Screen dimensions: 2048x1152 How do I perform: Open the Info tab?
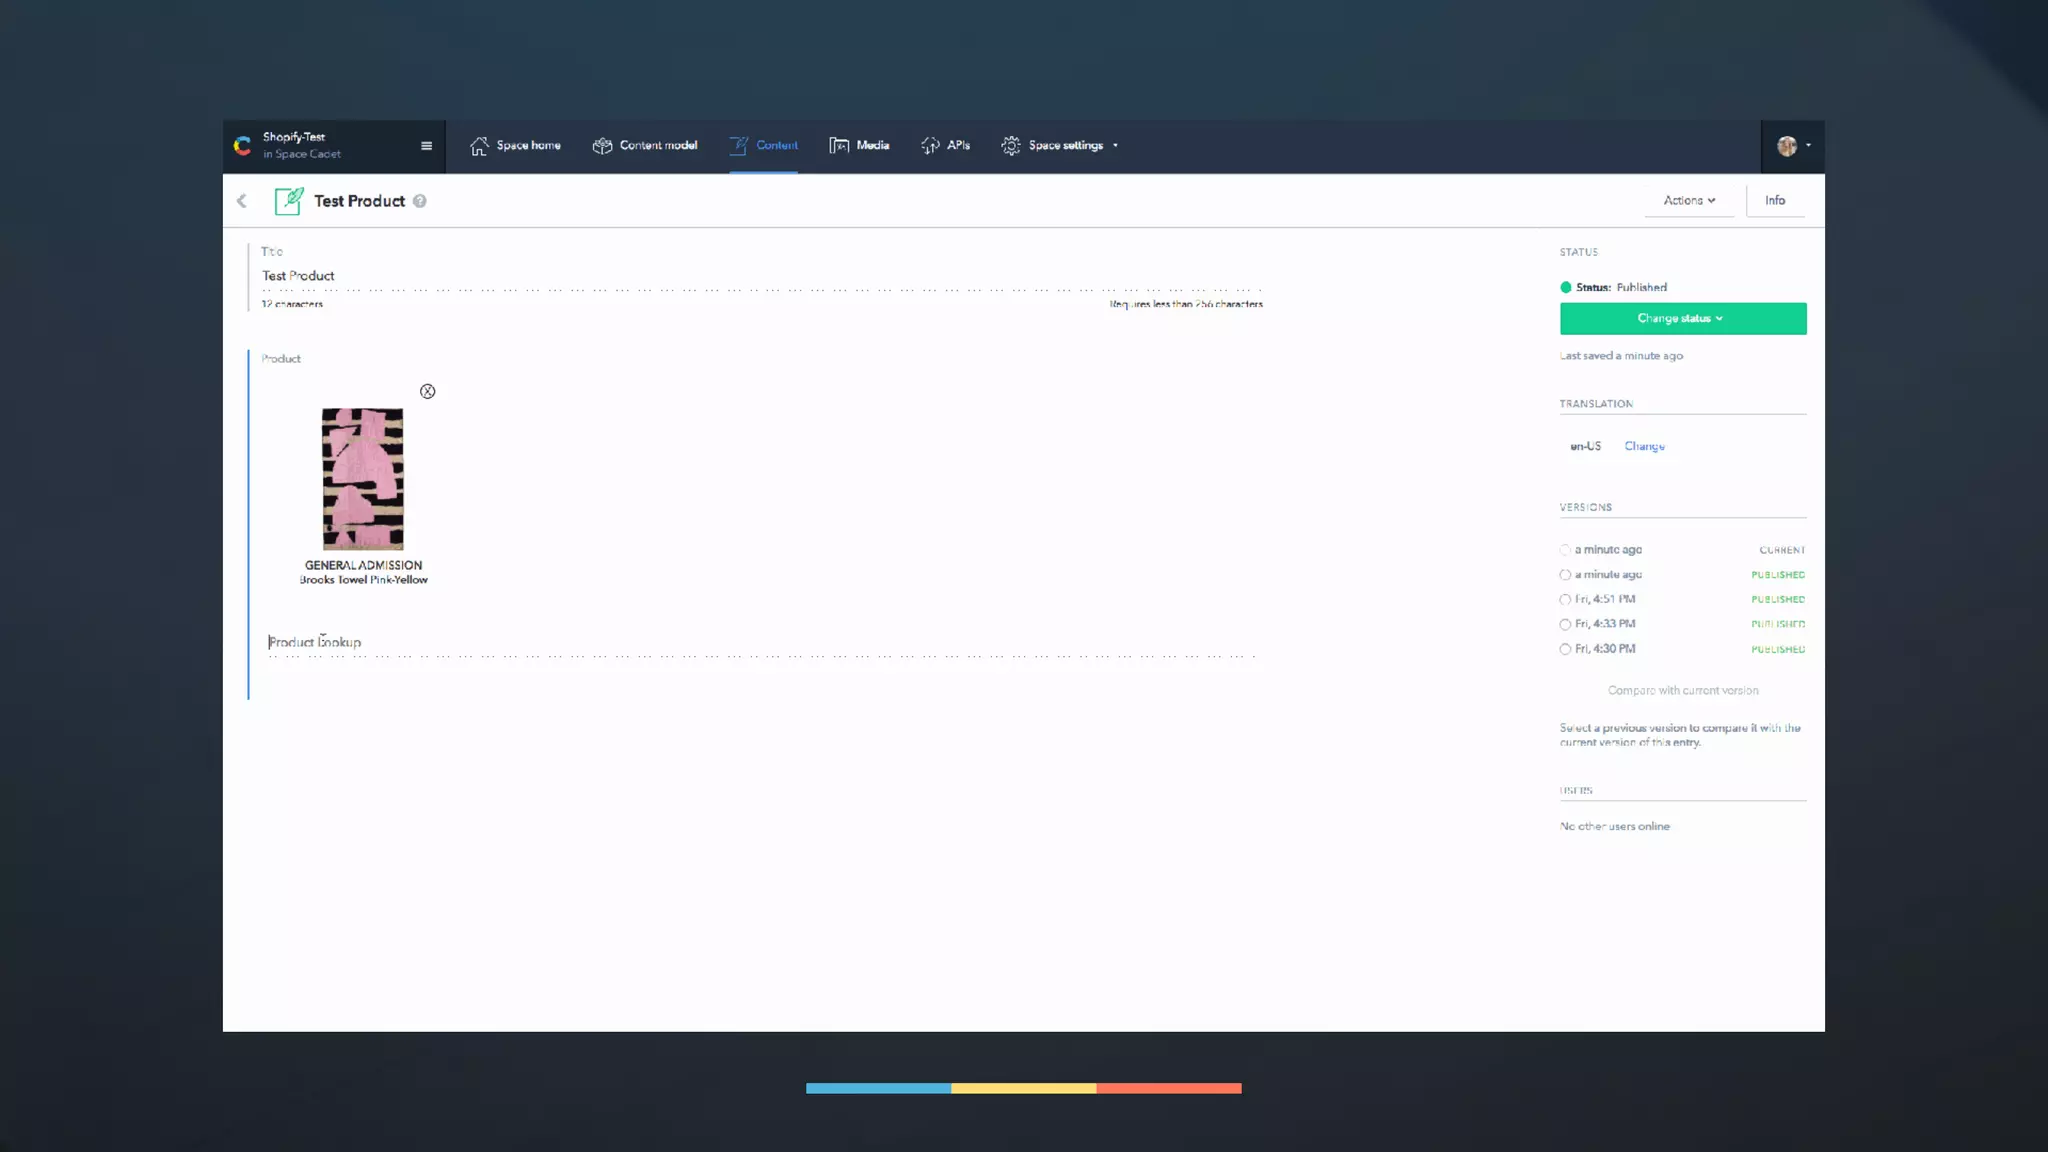[x=1775, y=201]
